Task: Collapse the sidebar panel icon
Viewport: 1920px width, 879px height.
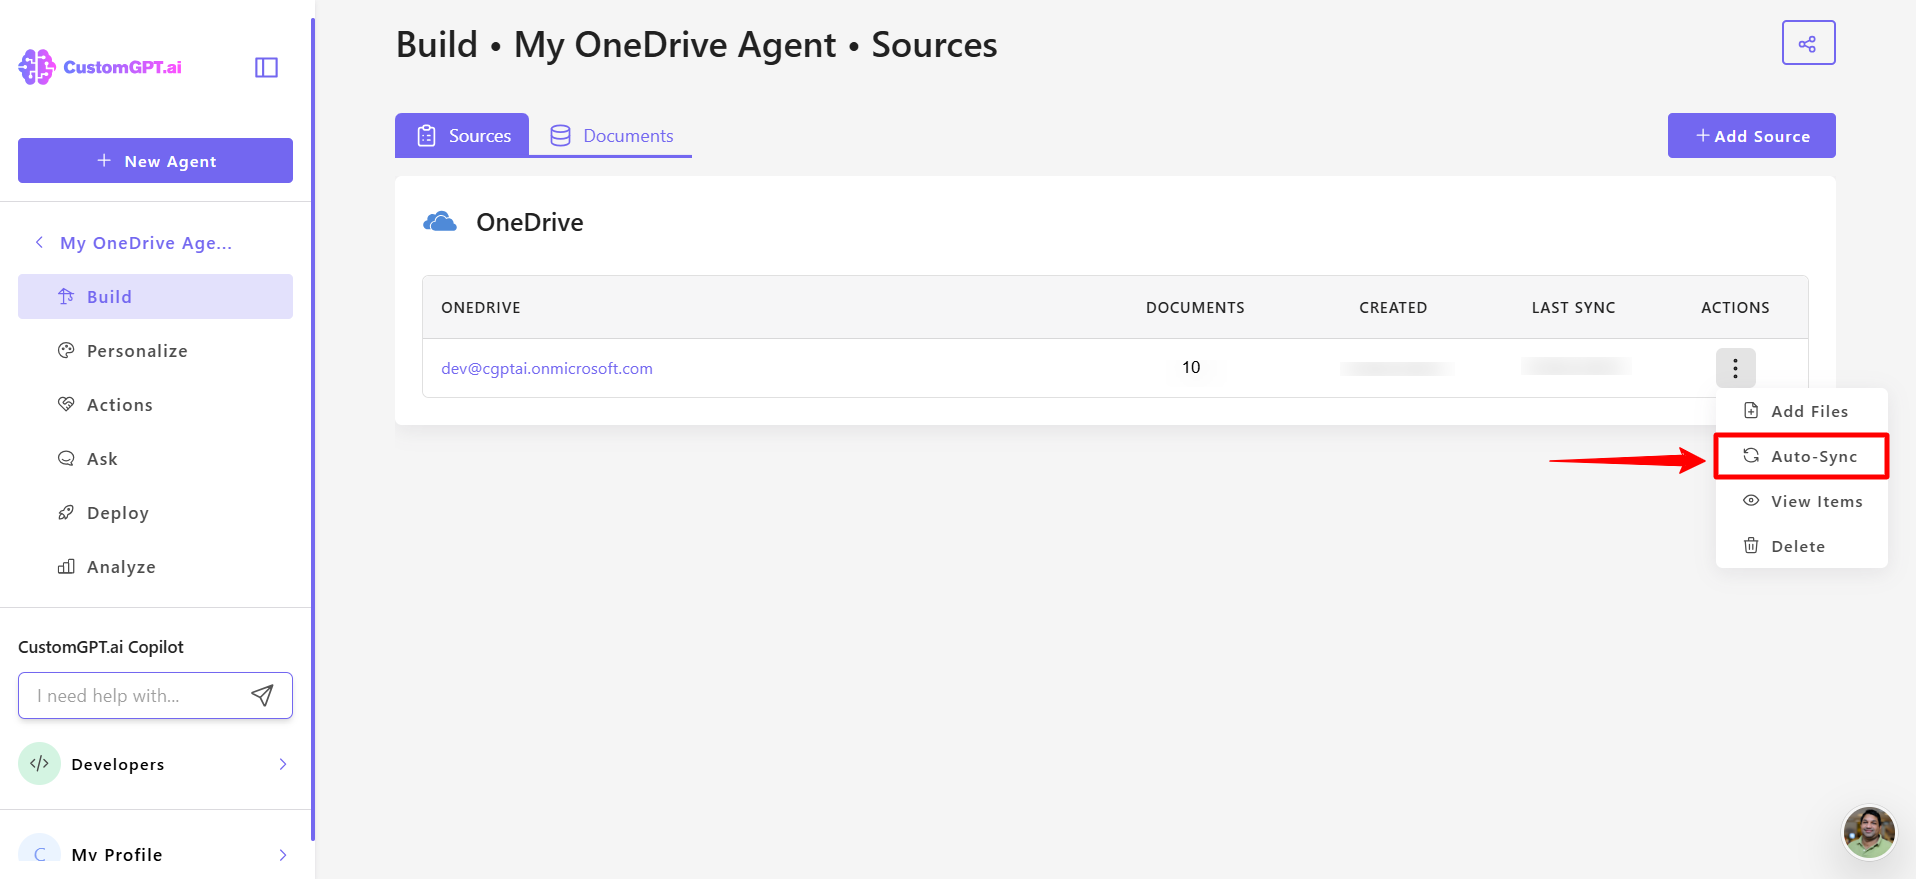Action: tap(266, 67)
